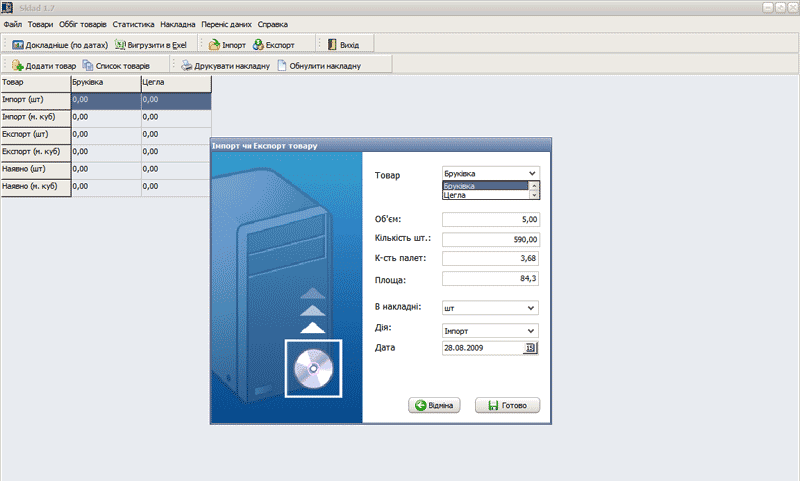Open Список товарів from the toolbar
Image resolution: width=800 pixels, height=481 pixels.
point(89,66)
